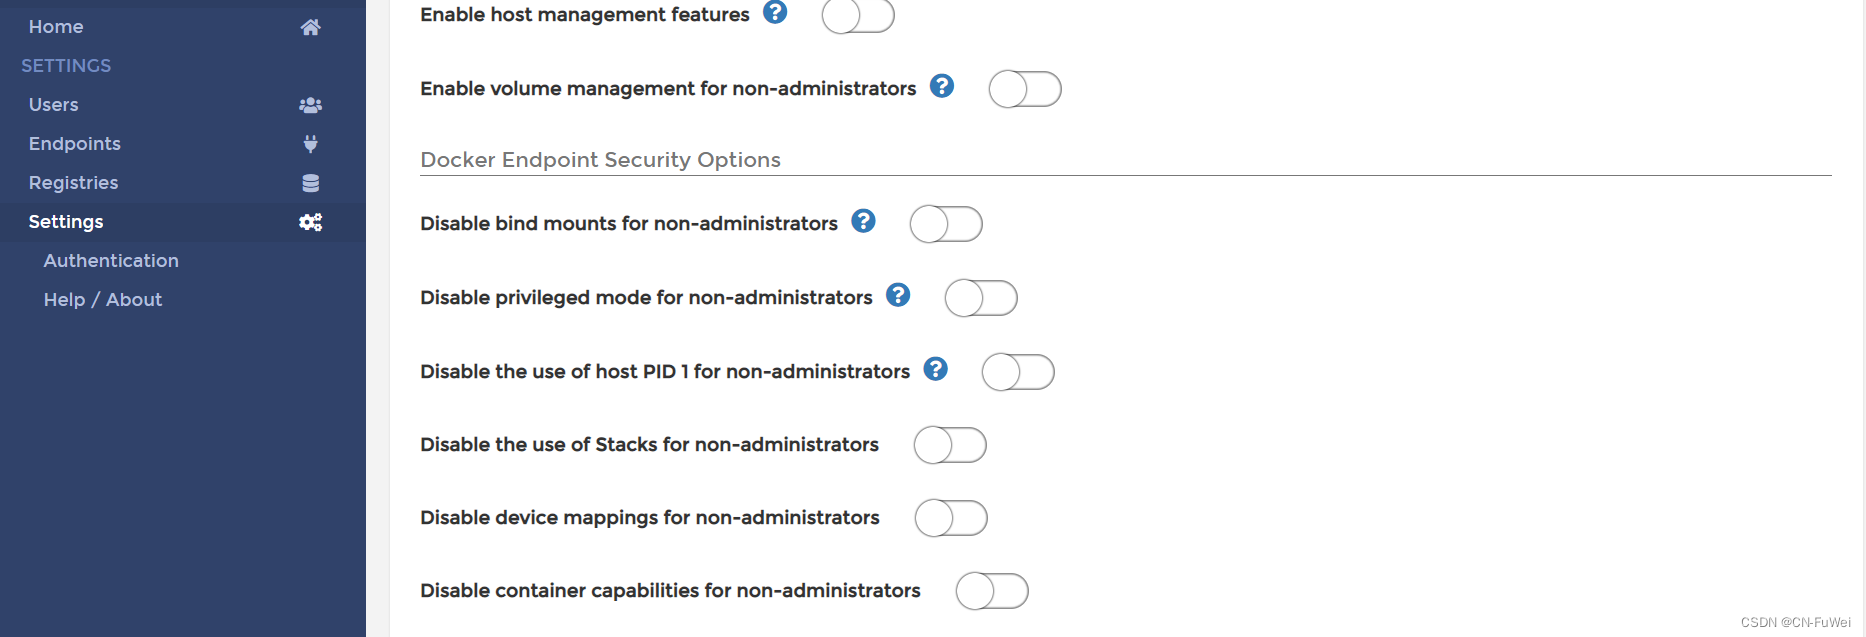Show help for disable privileged mode
Image resolution: width=1866 pixels, height=637 pixels.
[x=899, y=295]
